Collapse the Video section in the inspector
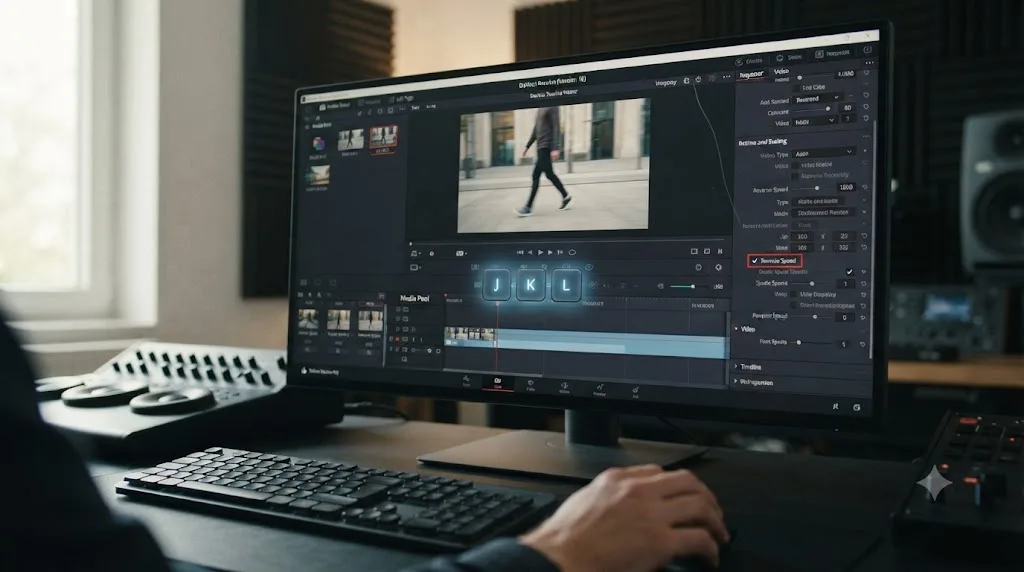This screenshot has height=572, width=1024. [x=737, y=329]
